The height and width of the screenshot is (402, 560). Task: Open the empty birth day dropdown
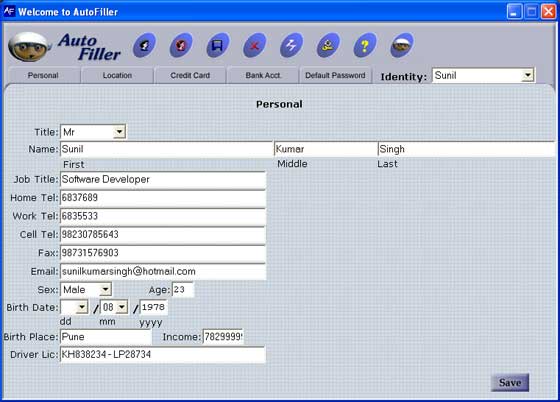(x=82, y=307)
